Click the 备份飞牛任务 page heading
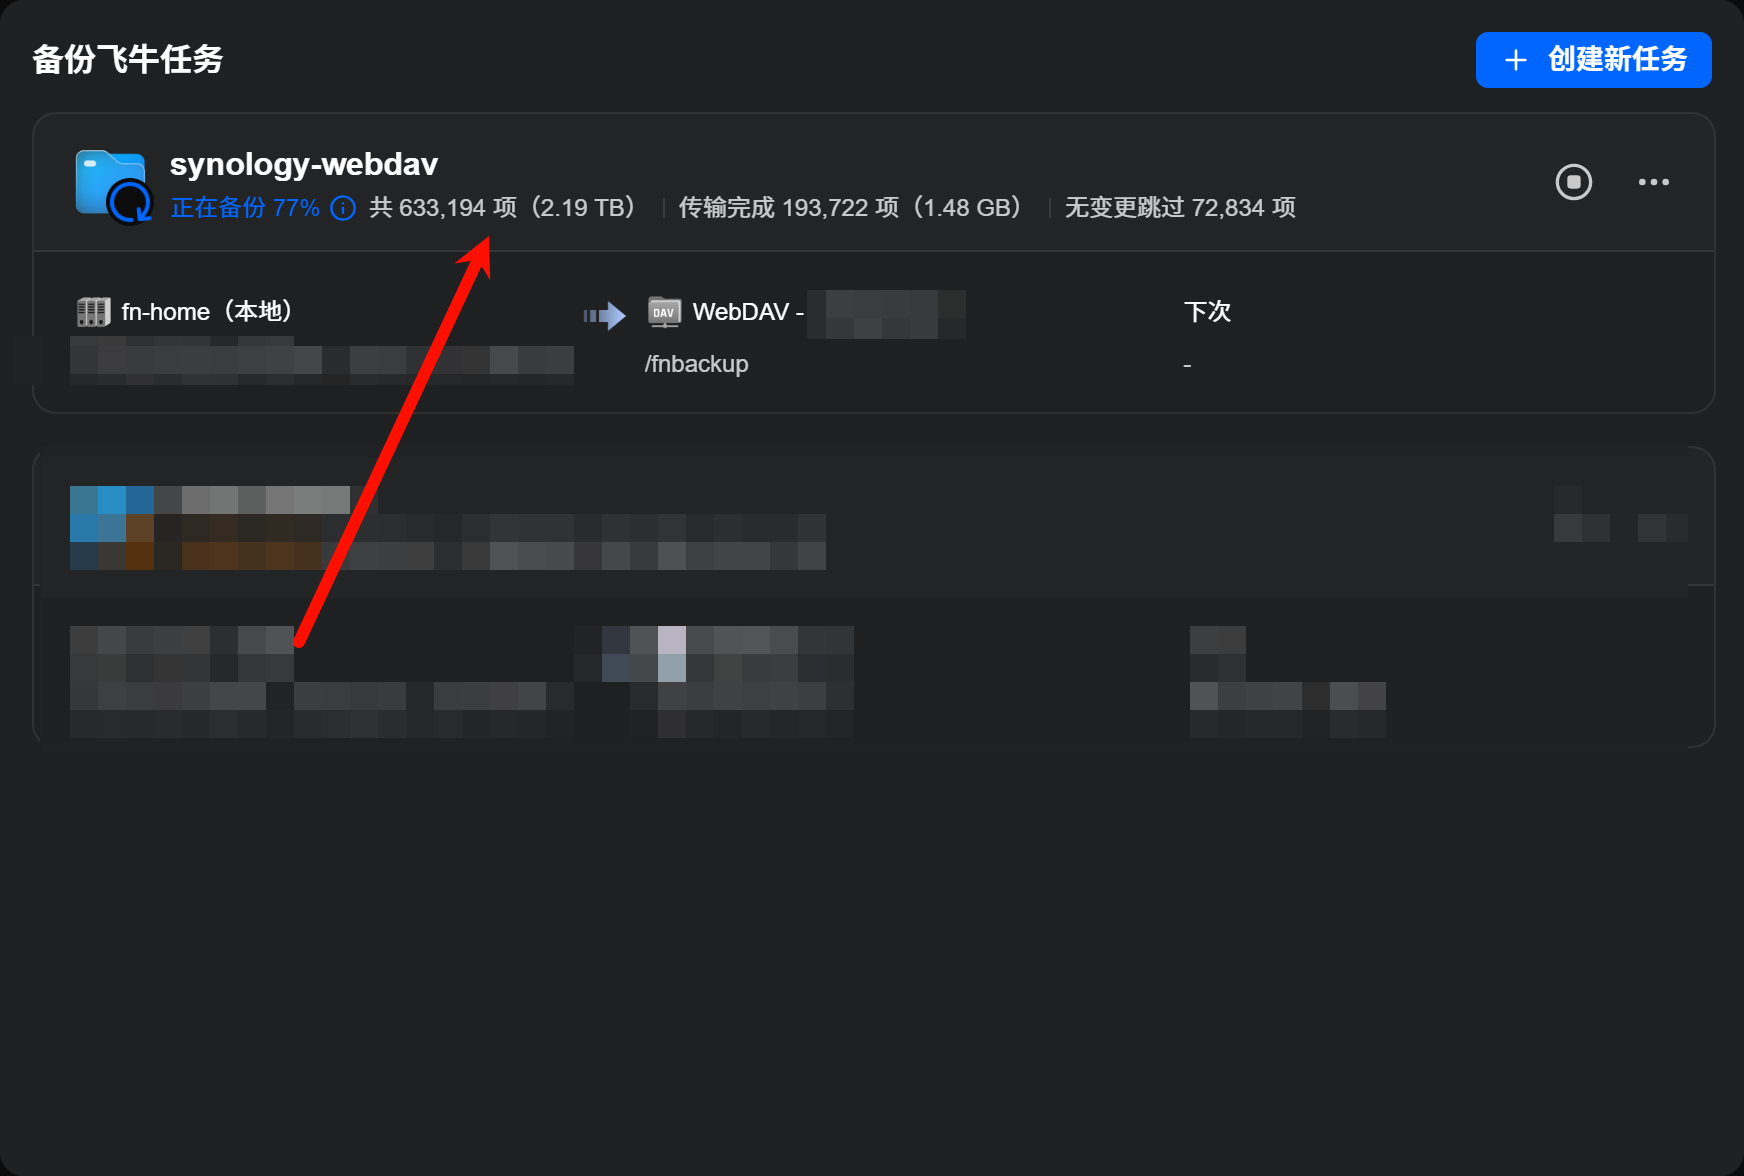The width and height of the screenshot is (1744, 1176). [x=128, y=60]
